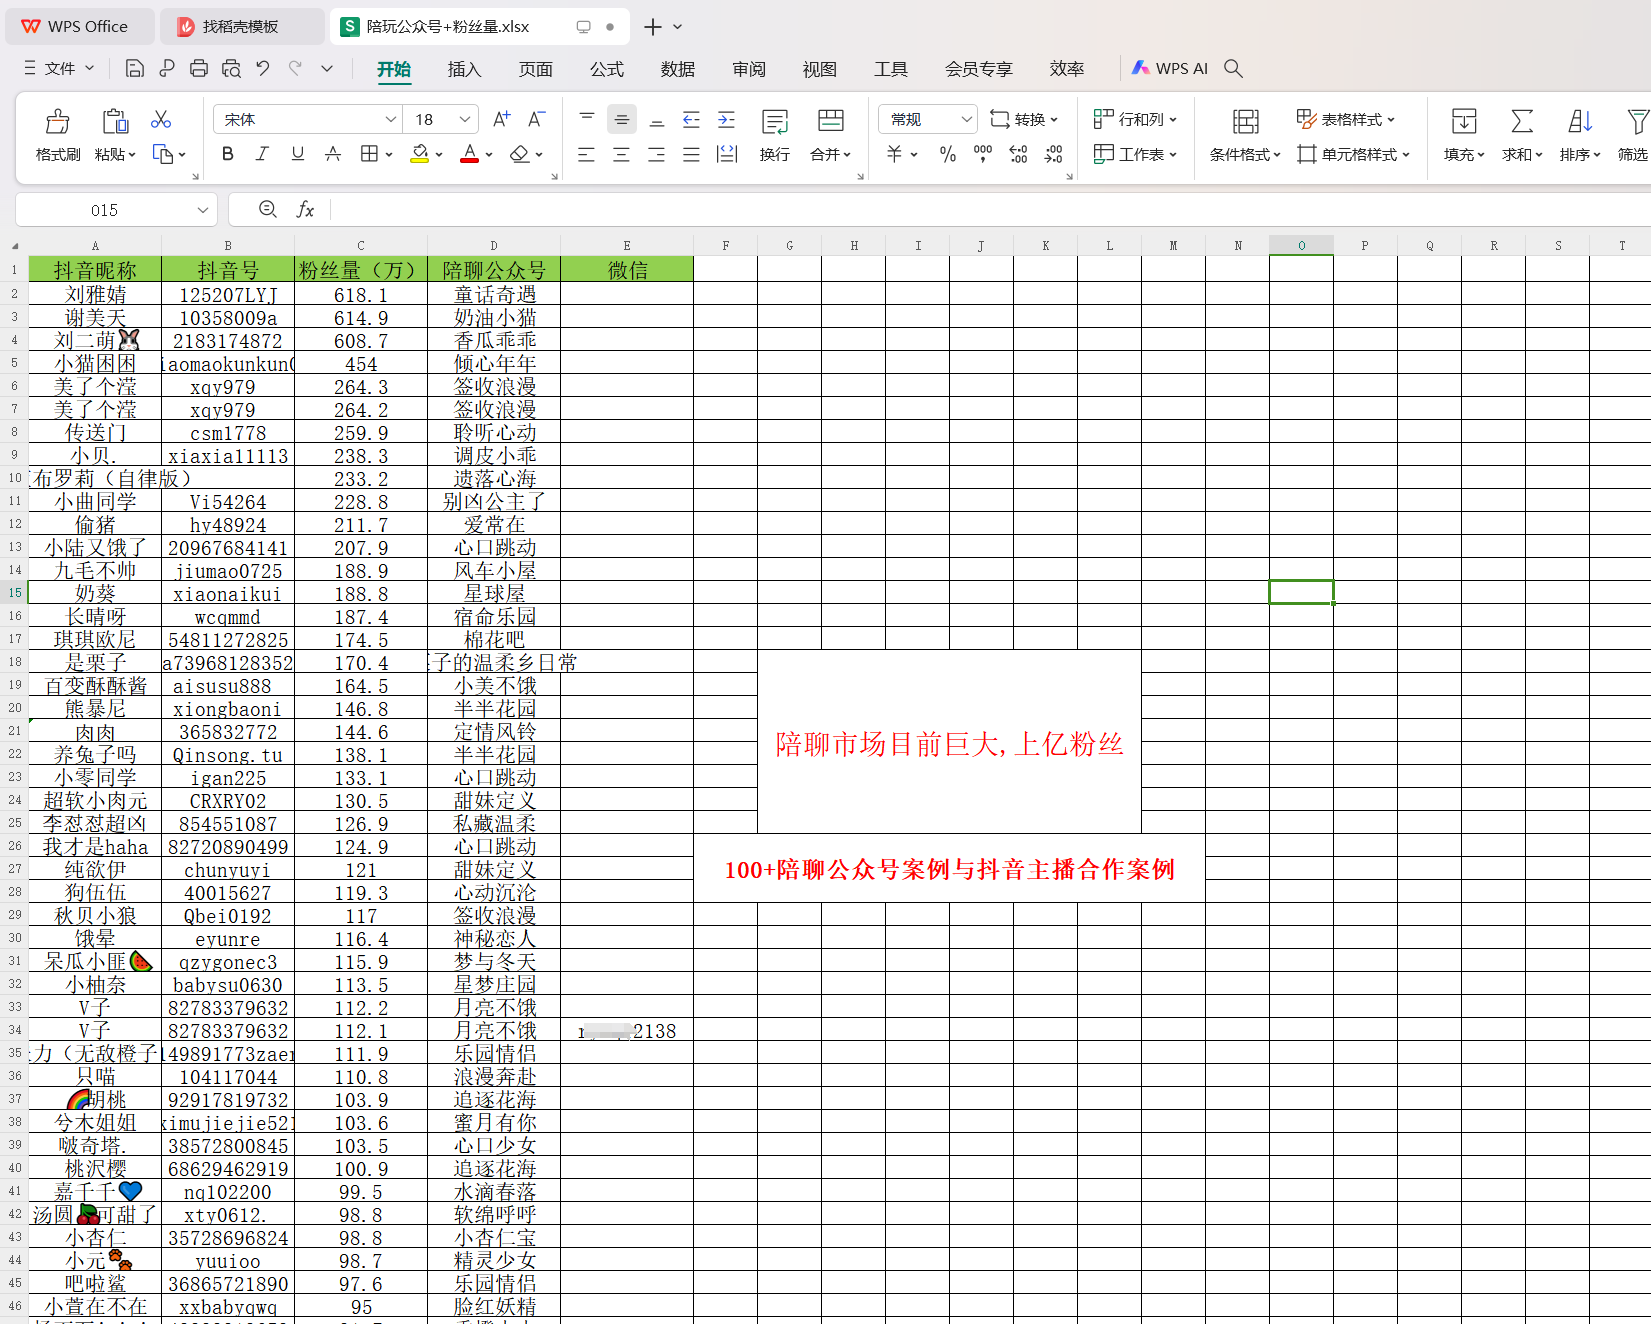Screen dimensions: 1651x1324
Task: Click the Cut scissors icon
Action: click(160, 120)
